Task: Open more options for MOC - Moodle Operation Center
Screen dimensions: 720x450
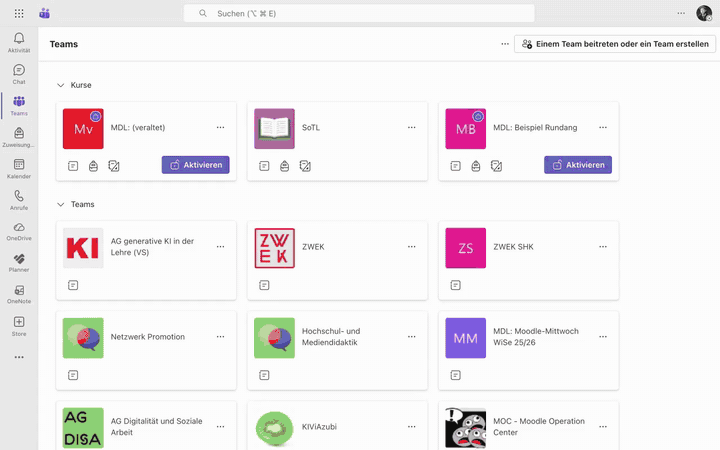Action: [x=603, y=427]
